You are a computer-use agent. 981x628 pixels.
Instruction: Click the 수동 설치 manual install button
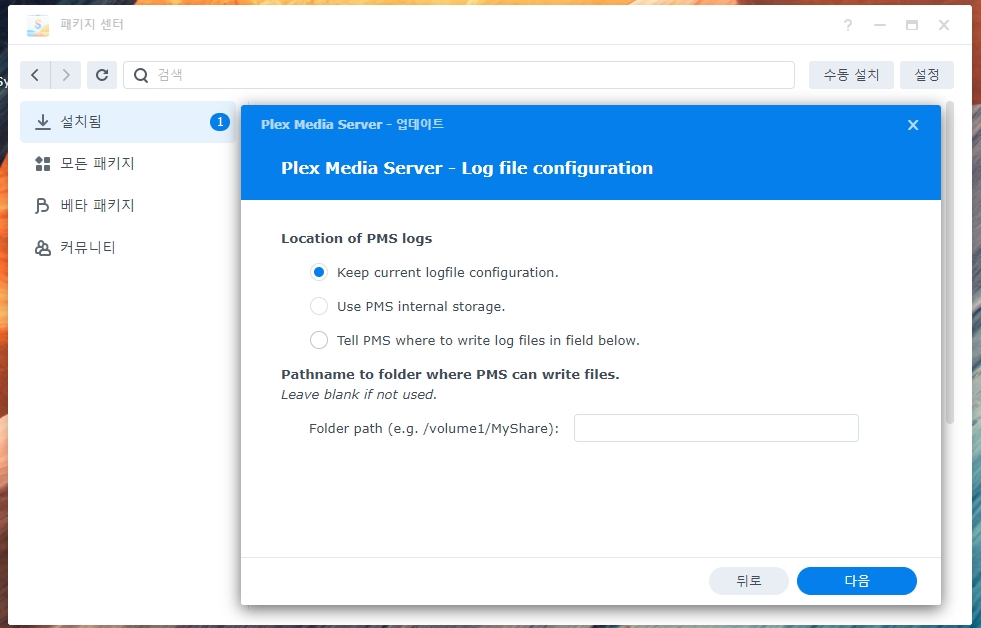pyautogui.click(x=851, y=75)
